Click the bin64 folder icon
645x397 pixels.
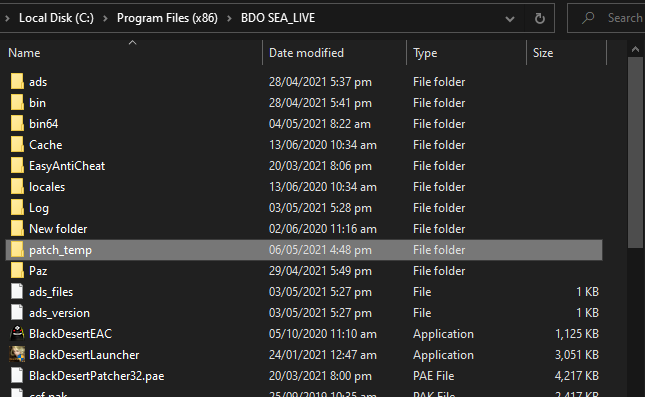pyautogui.click(x=17, y=123)
